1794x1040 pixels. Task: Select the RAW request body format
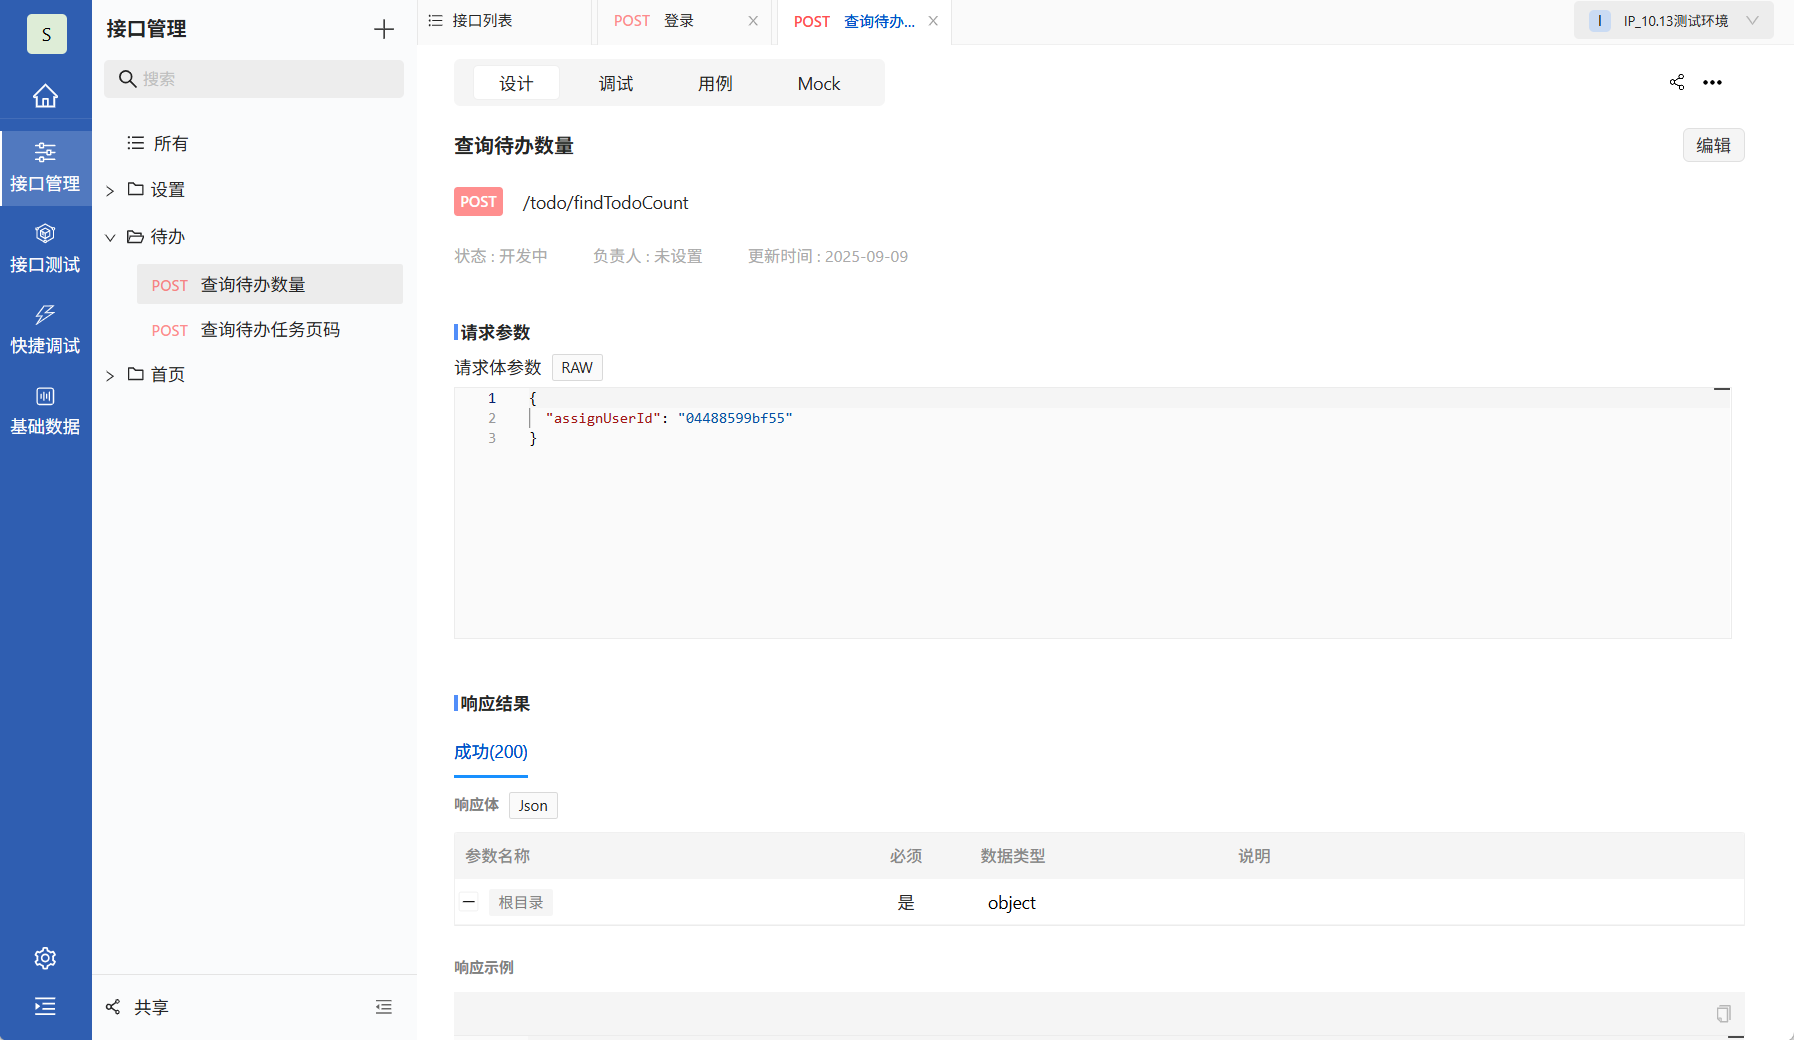tap(577, 367)
